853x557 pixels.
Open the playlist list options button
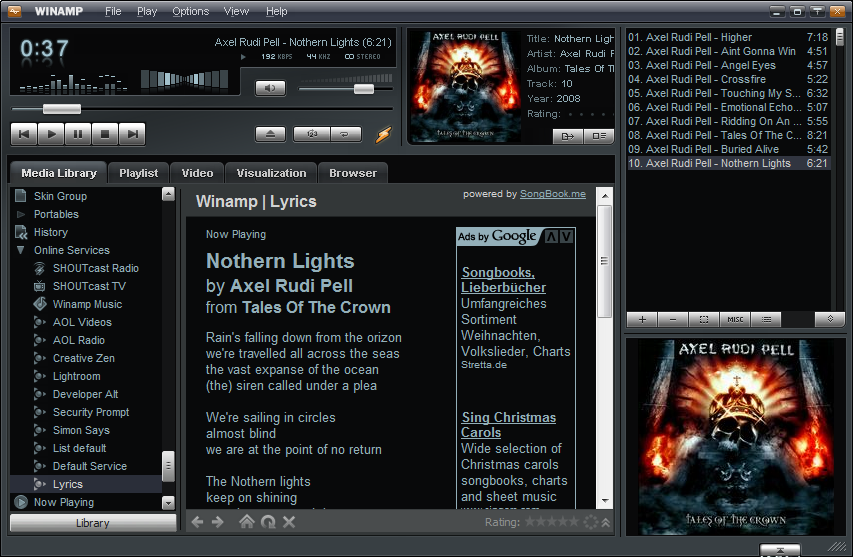tap(766, 320)
